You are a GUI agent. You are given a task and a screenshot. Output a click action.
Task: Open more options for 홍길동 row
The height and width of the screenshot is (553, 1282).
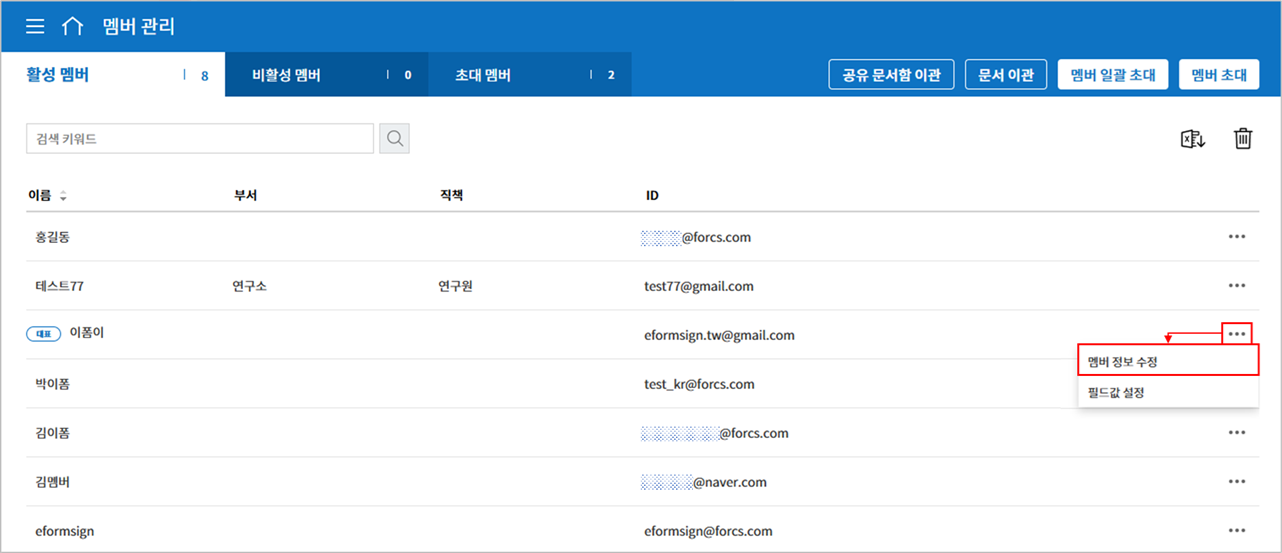(x=1237, y=237)
